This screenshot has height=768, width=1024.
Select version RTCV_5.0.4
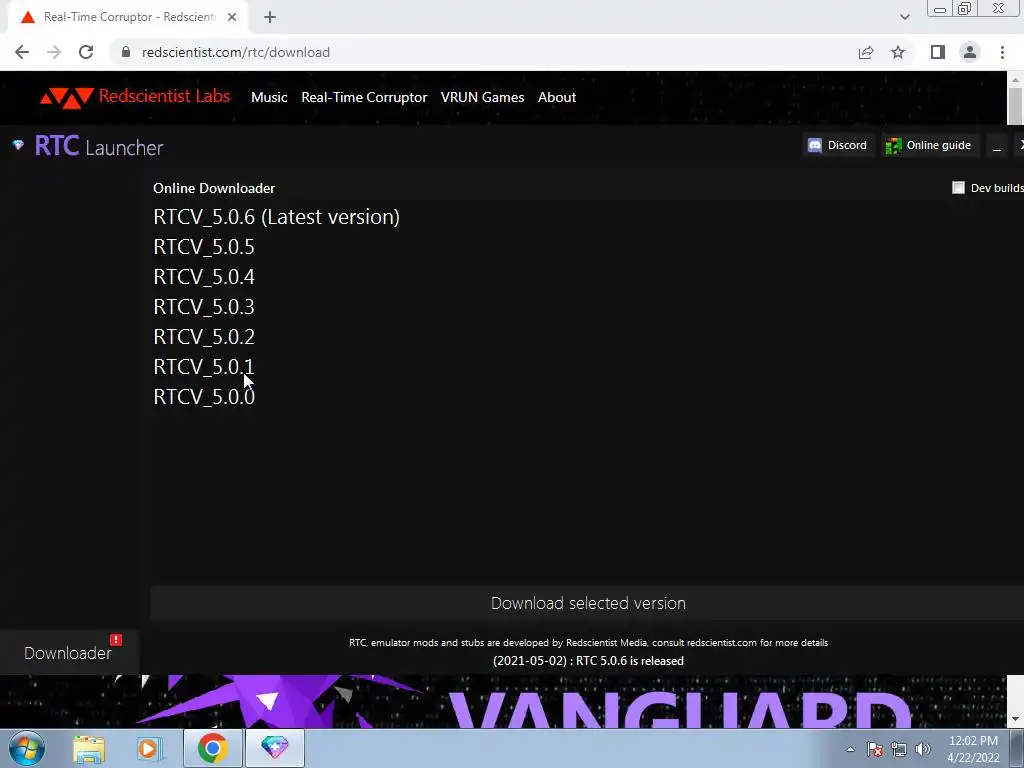204,277
